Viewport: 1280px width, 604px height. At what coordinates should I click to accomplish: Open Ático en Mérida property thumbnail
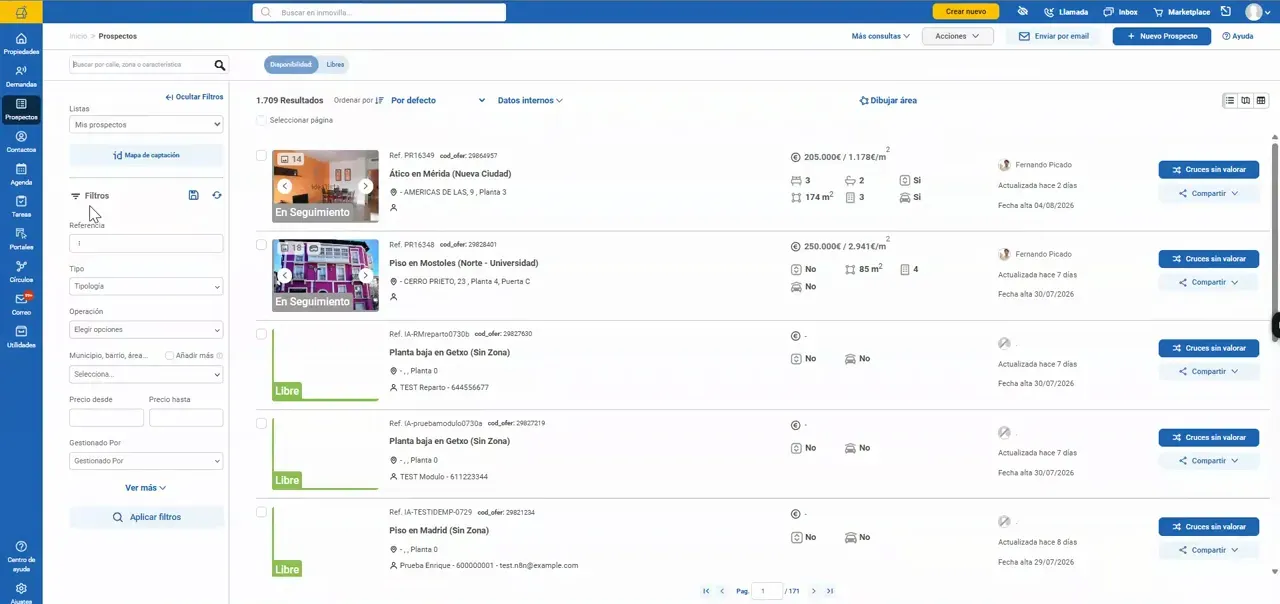(x=325, y=186)
